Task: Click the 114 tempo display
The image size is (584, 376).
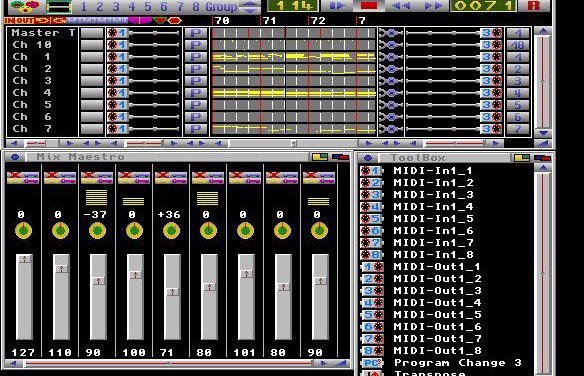Action: [293, 6]
